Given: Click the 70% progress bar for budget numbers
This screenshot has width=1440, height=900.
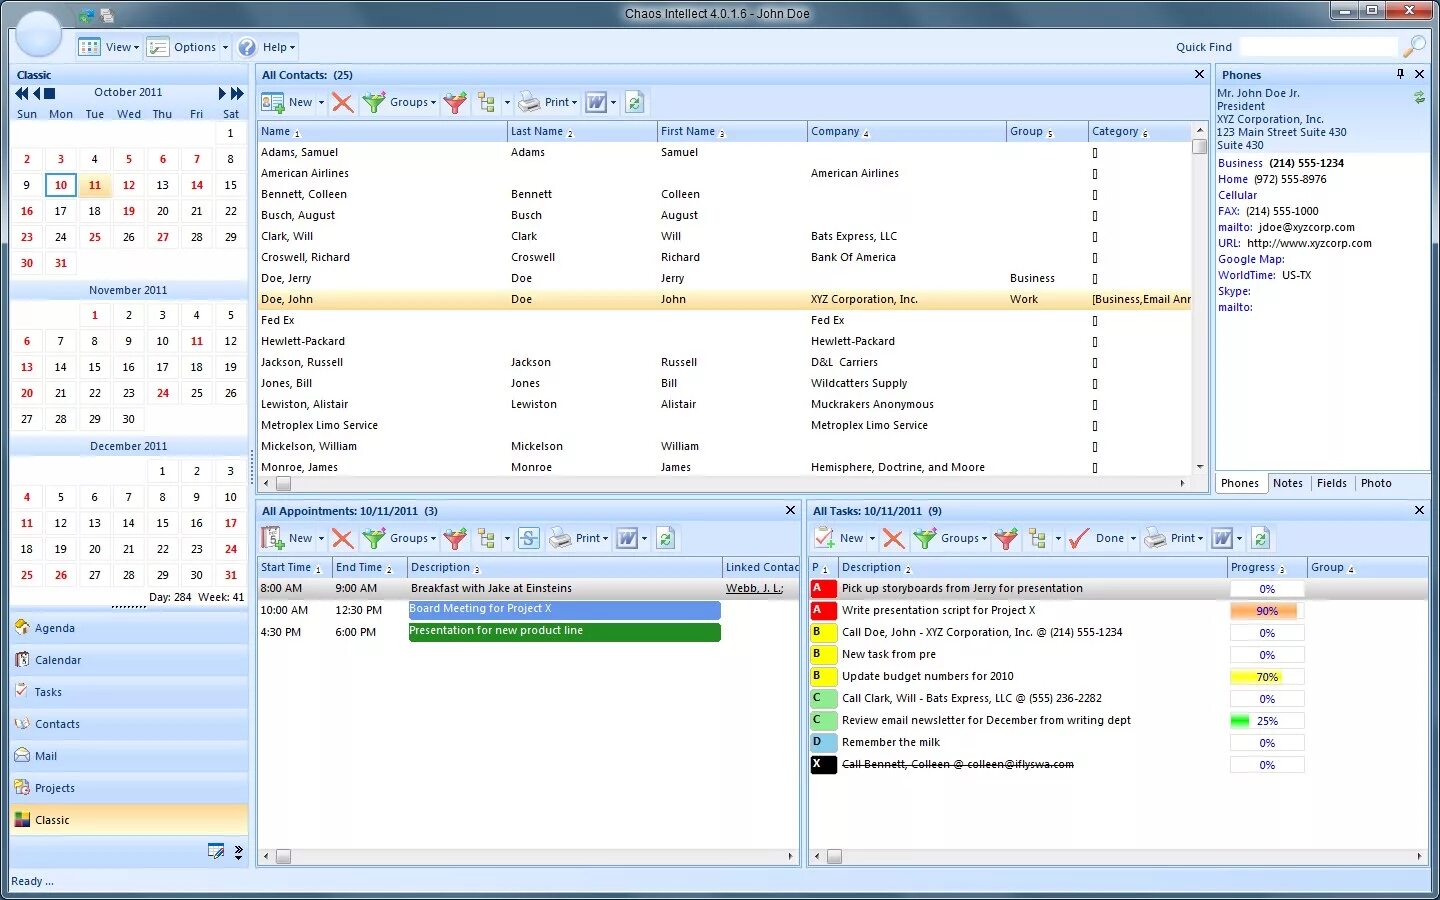Looking at the screenshot, I should tap(1267, 677).
